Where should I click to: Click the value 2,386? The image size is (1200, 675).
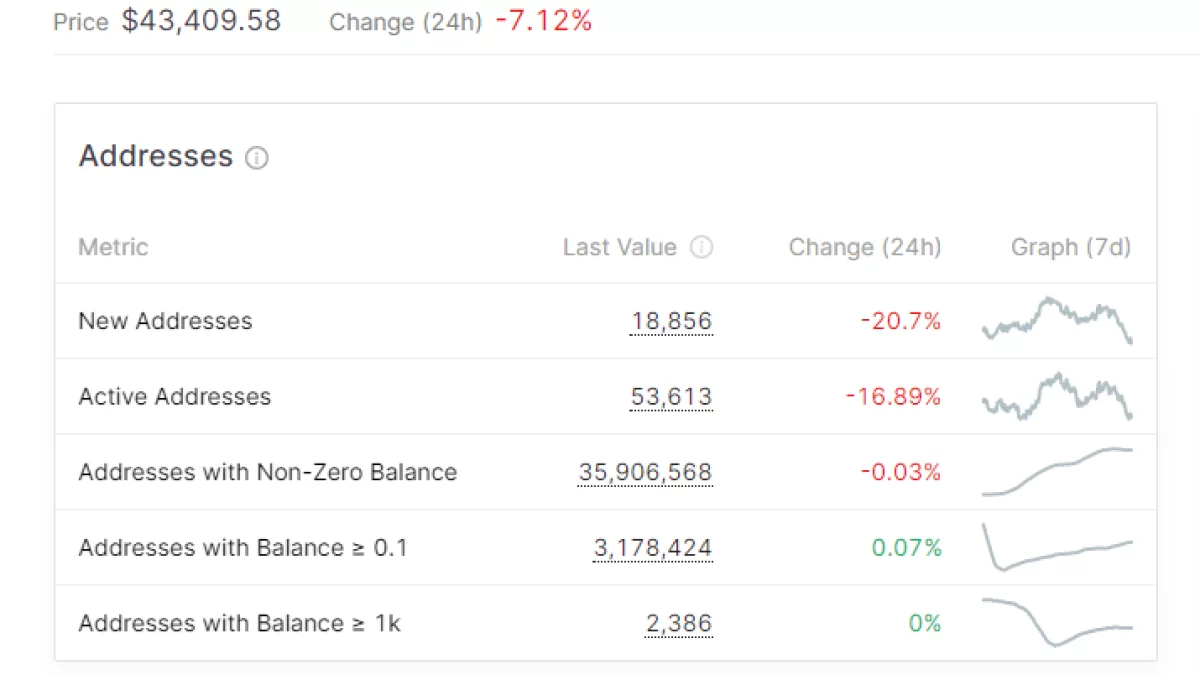tap(679, 623)
